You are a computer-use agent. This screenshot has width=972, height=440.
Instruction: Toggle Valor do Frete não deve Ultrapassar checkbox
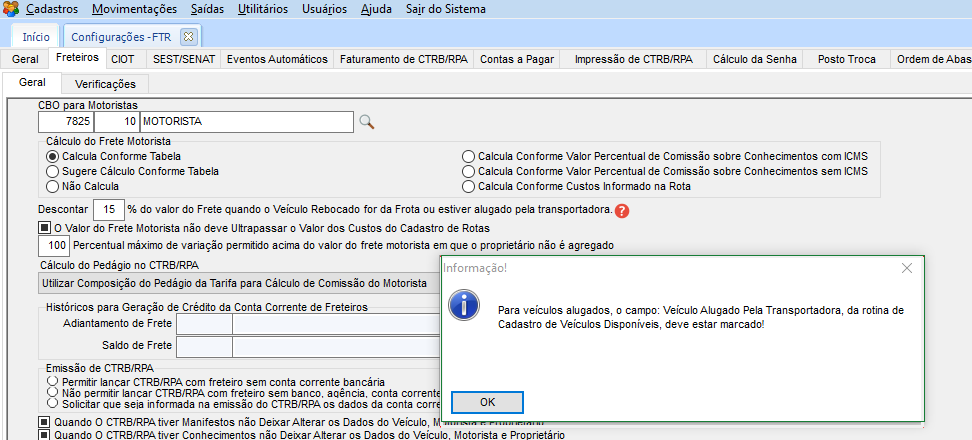coord(44,227)
